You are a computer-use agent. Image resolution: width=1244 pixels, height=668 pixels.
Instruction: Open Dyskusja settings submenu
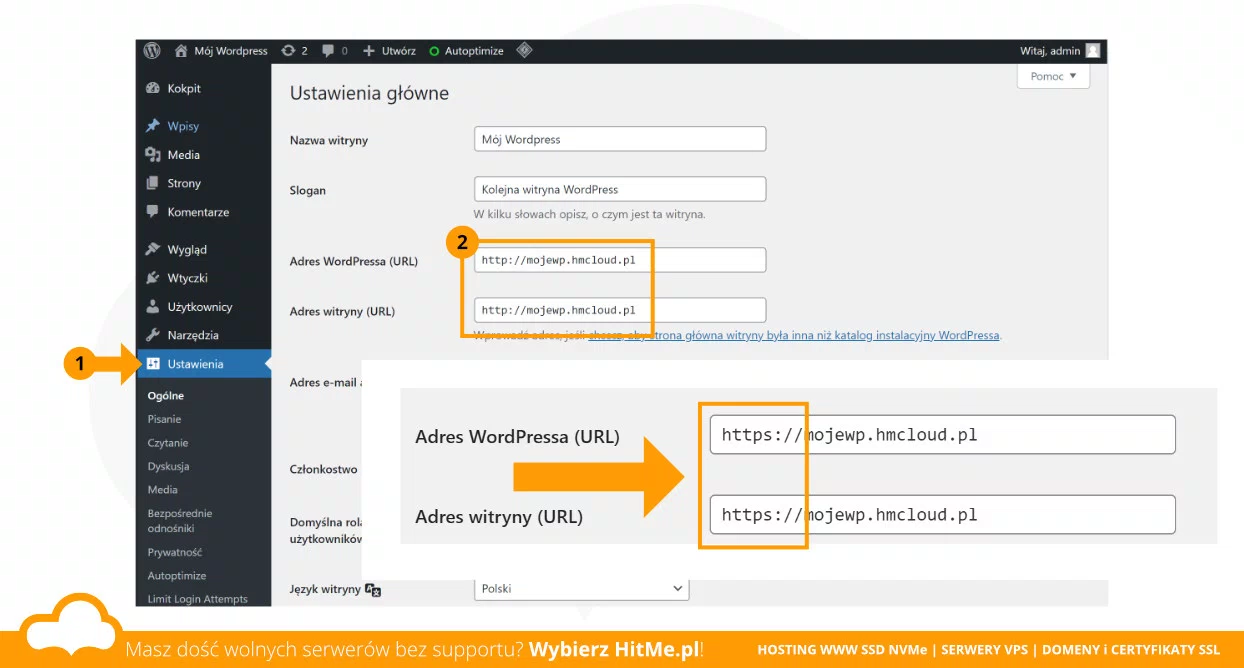(169, 466)
